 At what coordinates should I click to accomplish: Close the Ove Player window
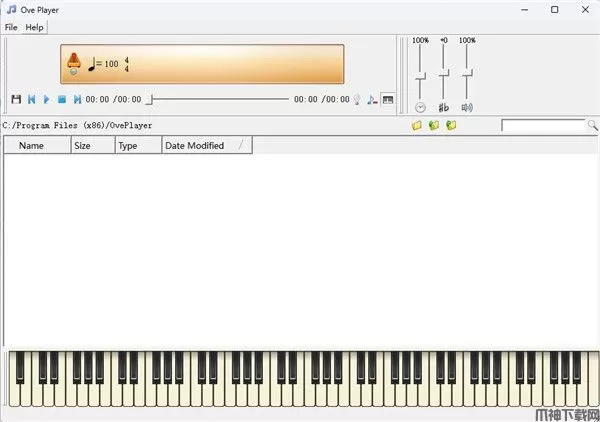[x=585, y=10]
